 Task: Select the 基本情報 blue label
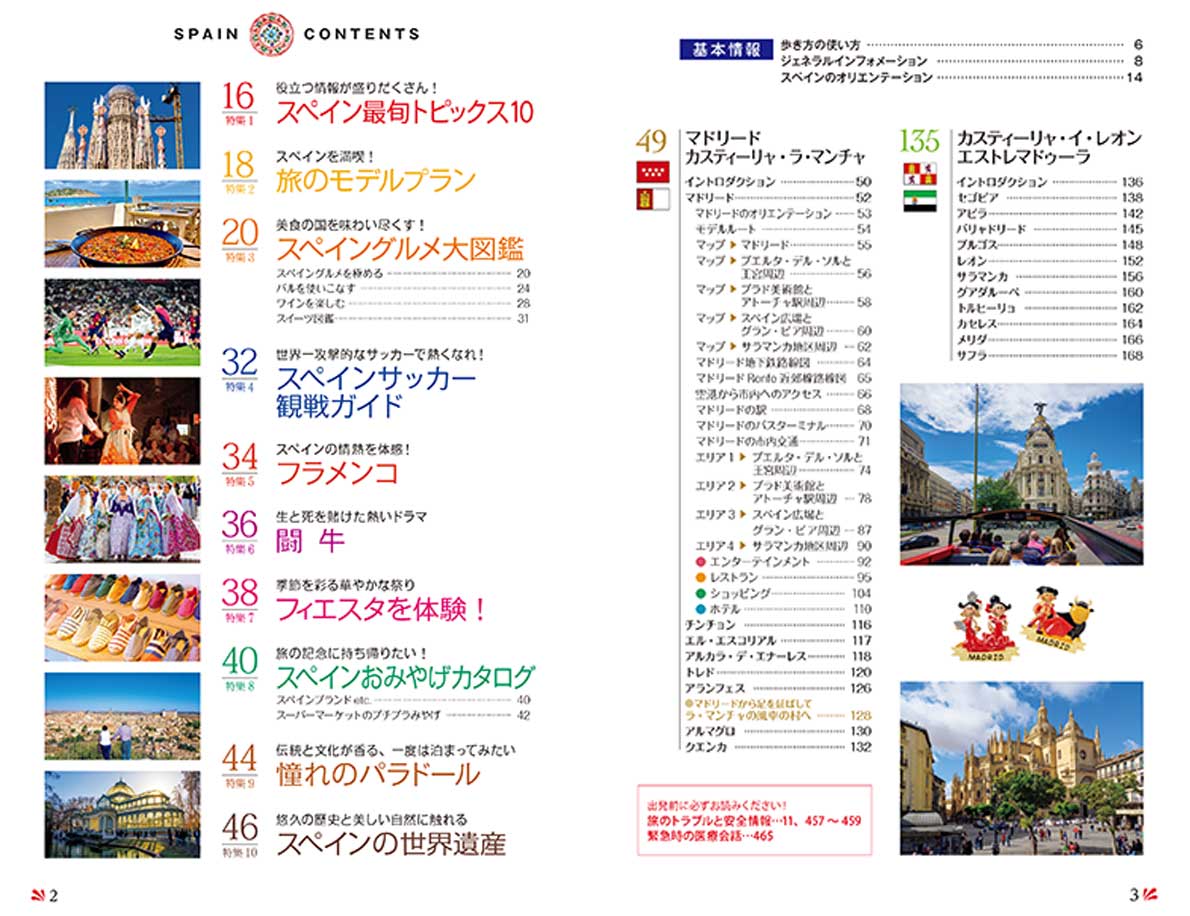(726, 50)
